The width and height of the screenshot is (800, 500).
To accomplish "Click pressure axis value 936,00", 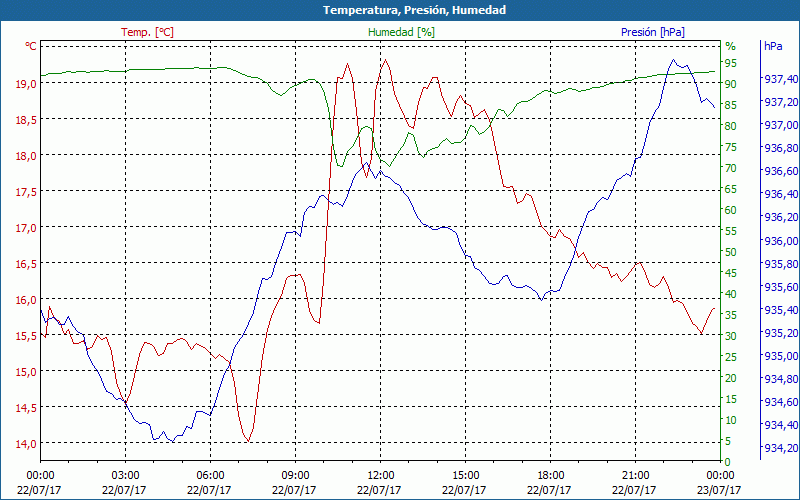I will click(781, 241).
